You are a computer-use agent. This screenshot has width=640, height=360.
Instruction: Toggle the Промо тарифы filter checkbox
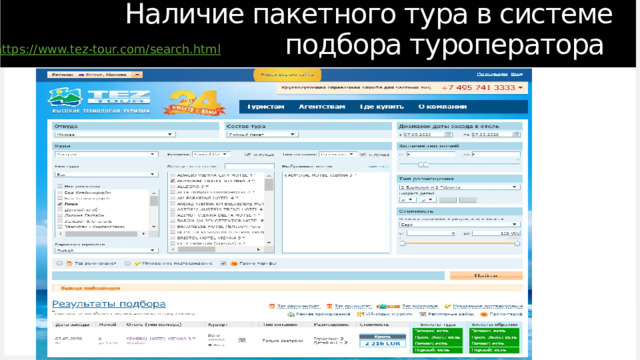click(223, 264)
